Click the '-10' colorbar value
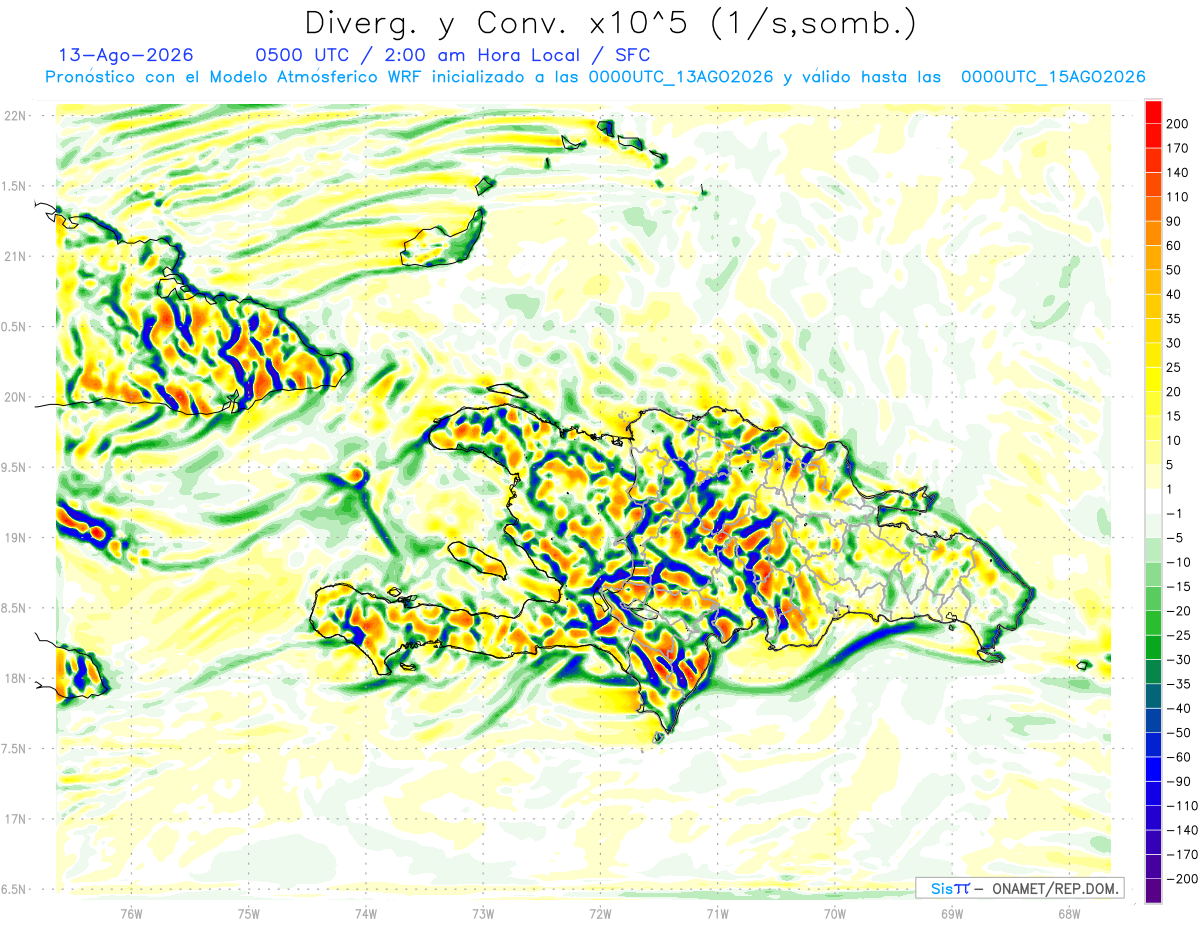This screenshot has width=1200, height=927. 1181,562
